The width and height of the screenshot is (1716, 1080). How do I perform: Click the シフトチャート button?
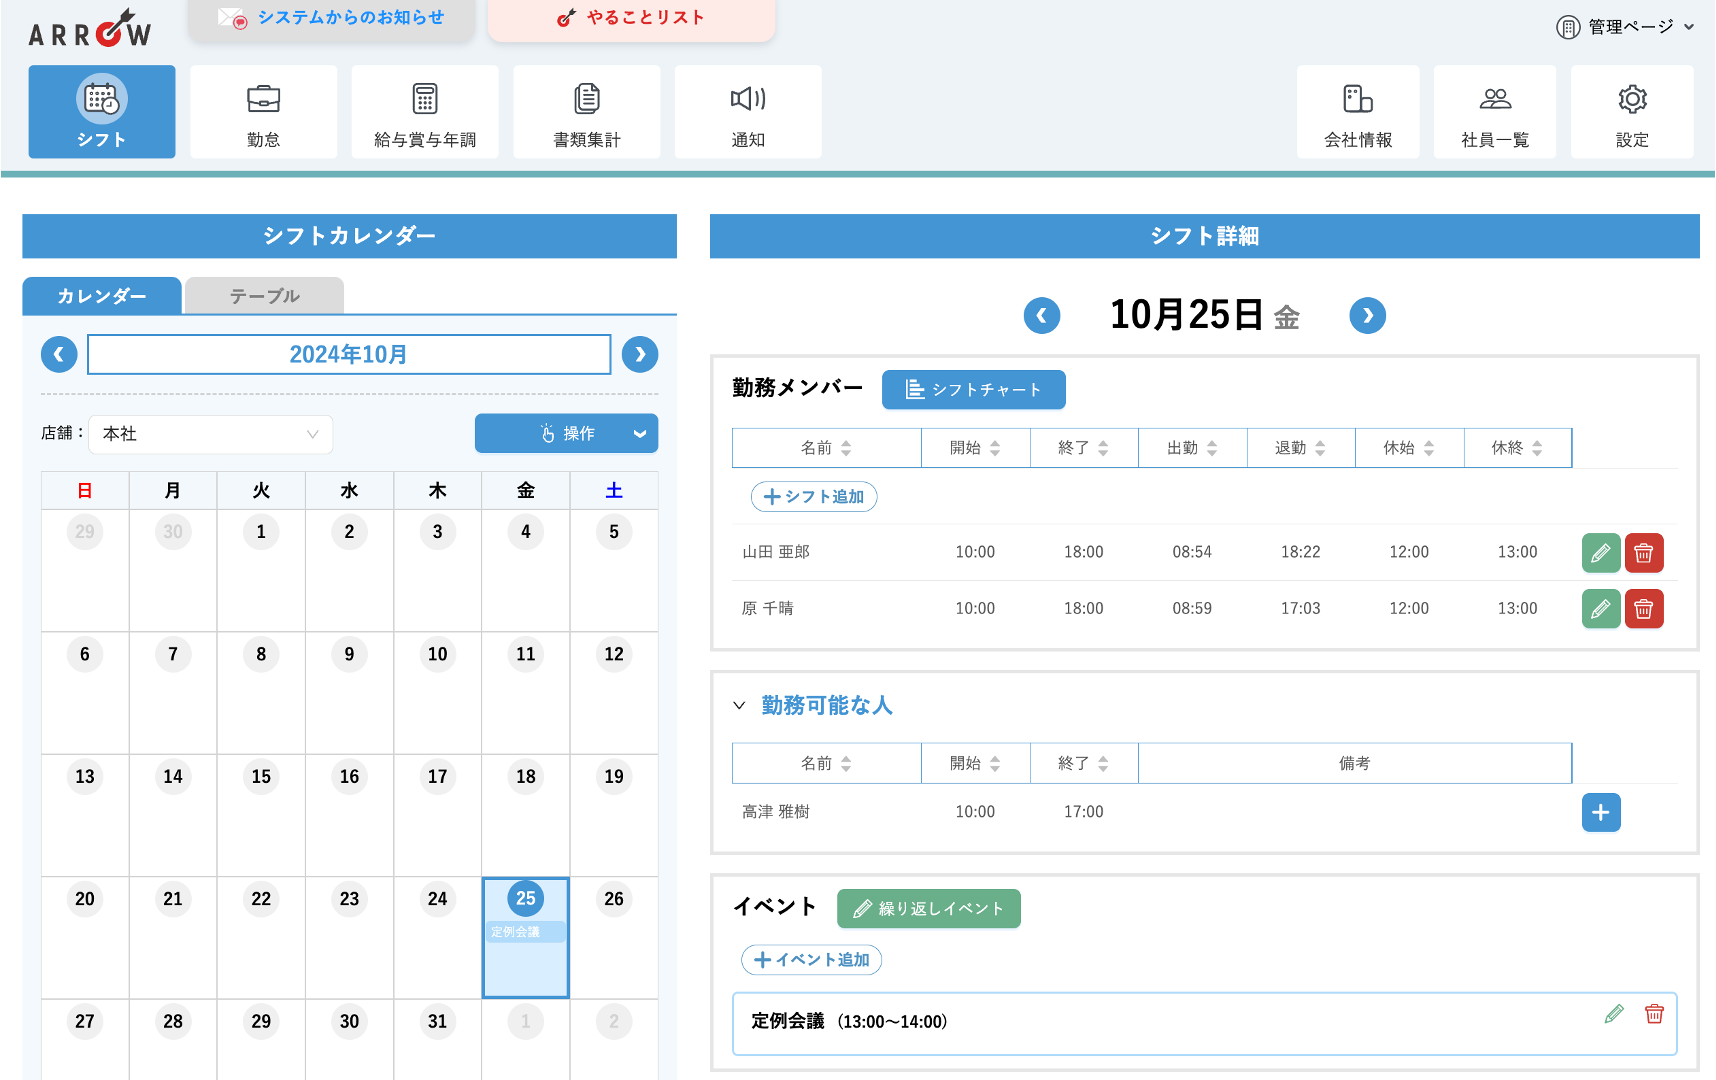(x=973, y=390)
